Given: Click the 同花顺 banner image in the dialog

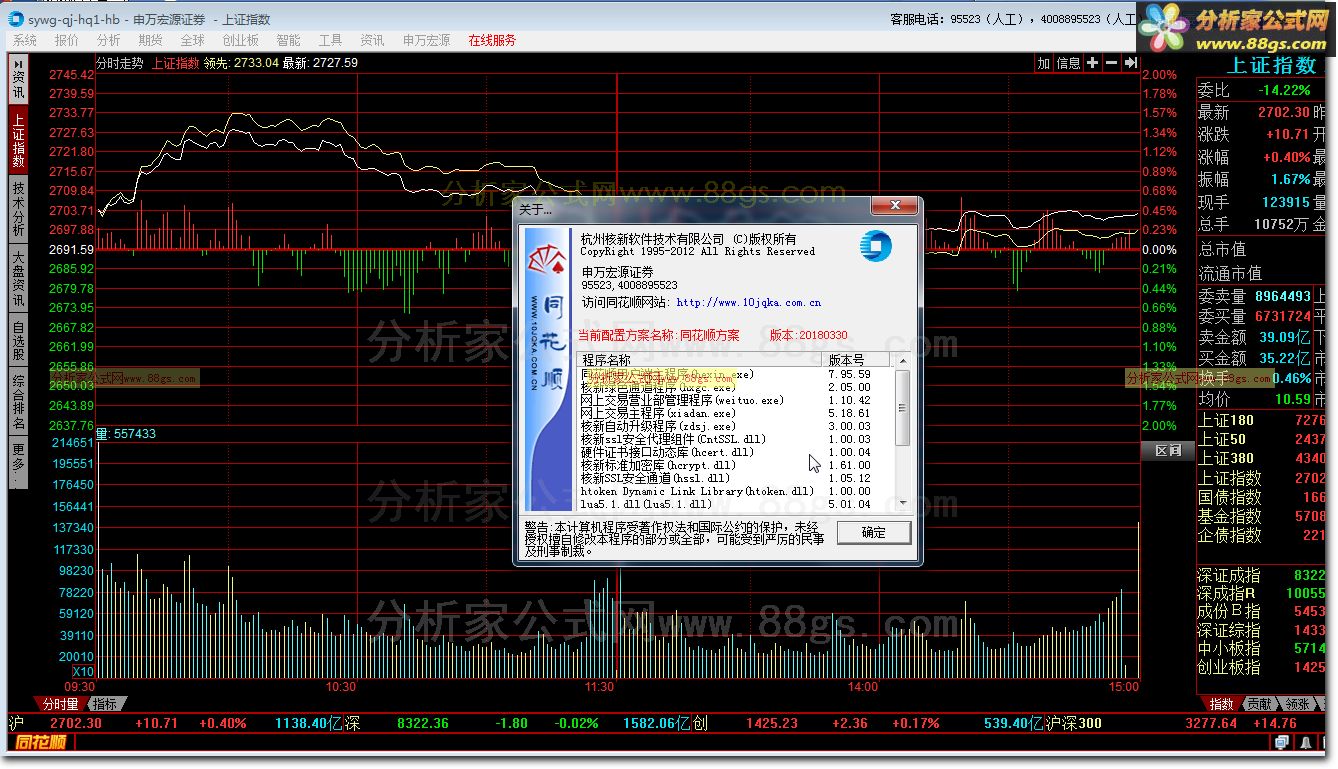Looking at the screenshot, I should (x=548, y=369).
